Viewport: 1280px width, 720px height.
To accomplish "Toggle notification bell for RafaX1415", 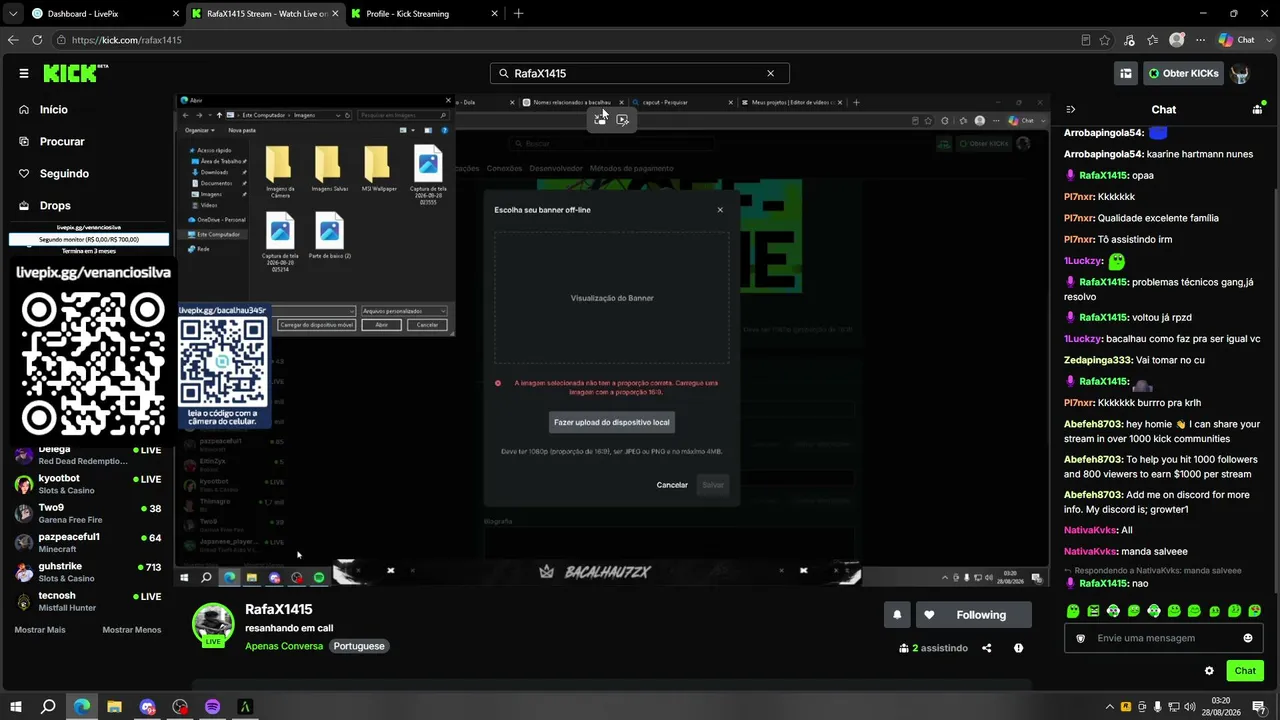I will coord(897,615).
